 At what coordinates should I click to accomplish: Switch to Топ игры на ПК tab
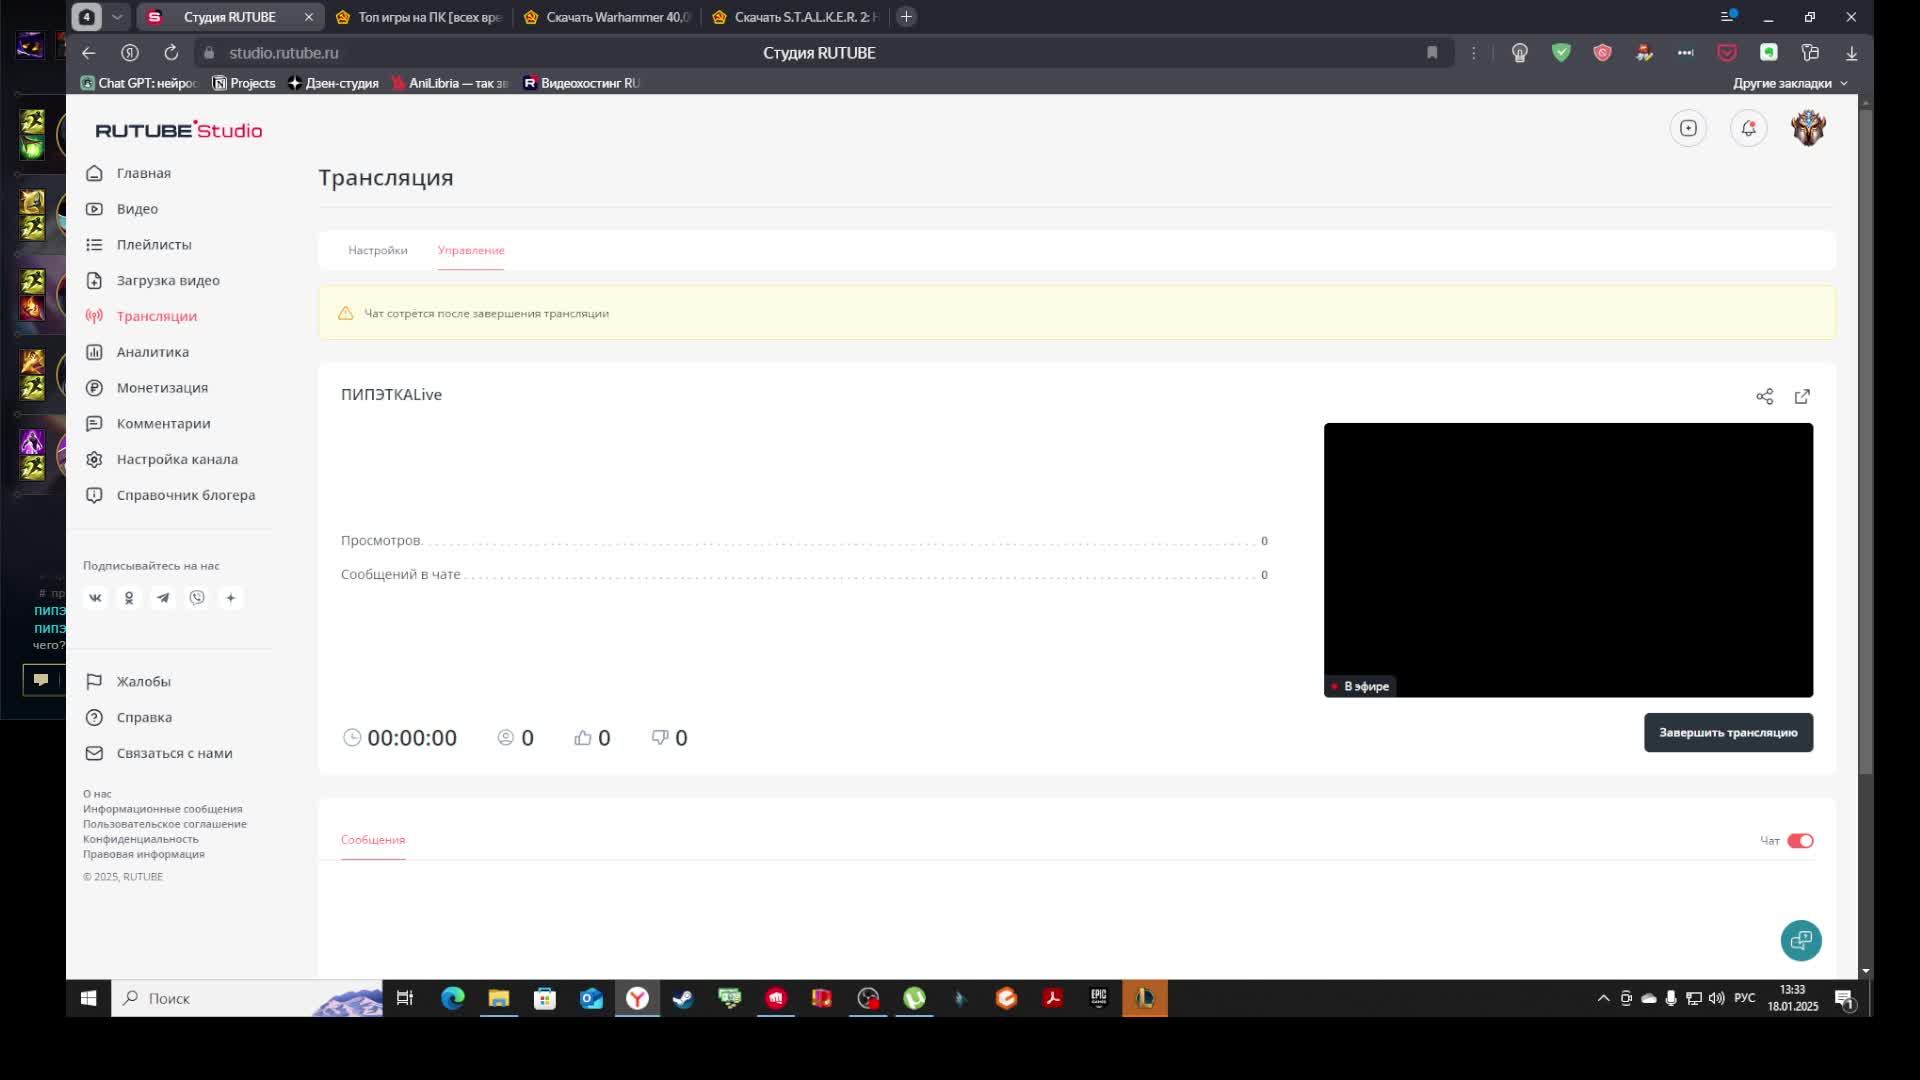[x=420, y=17]
